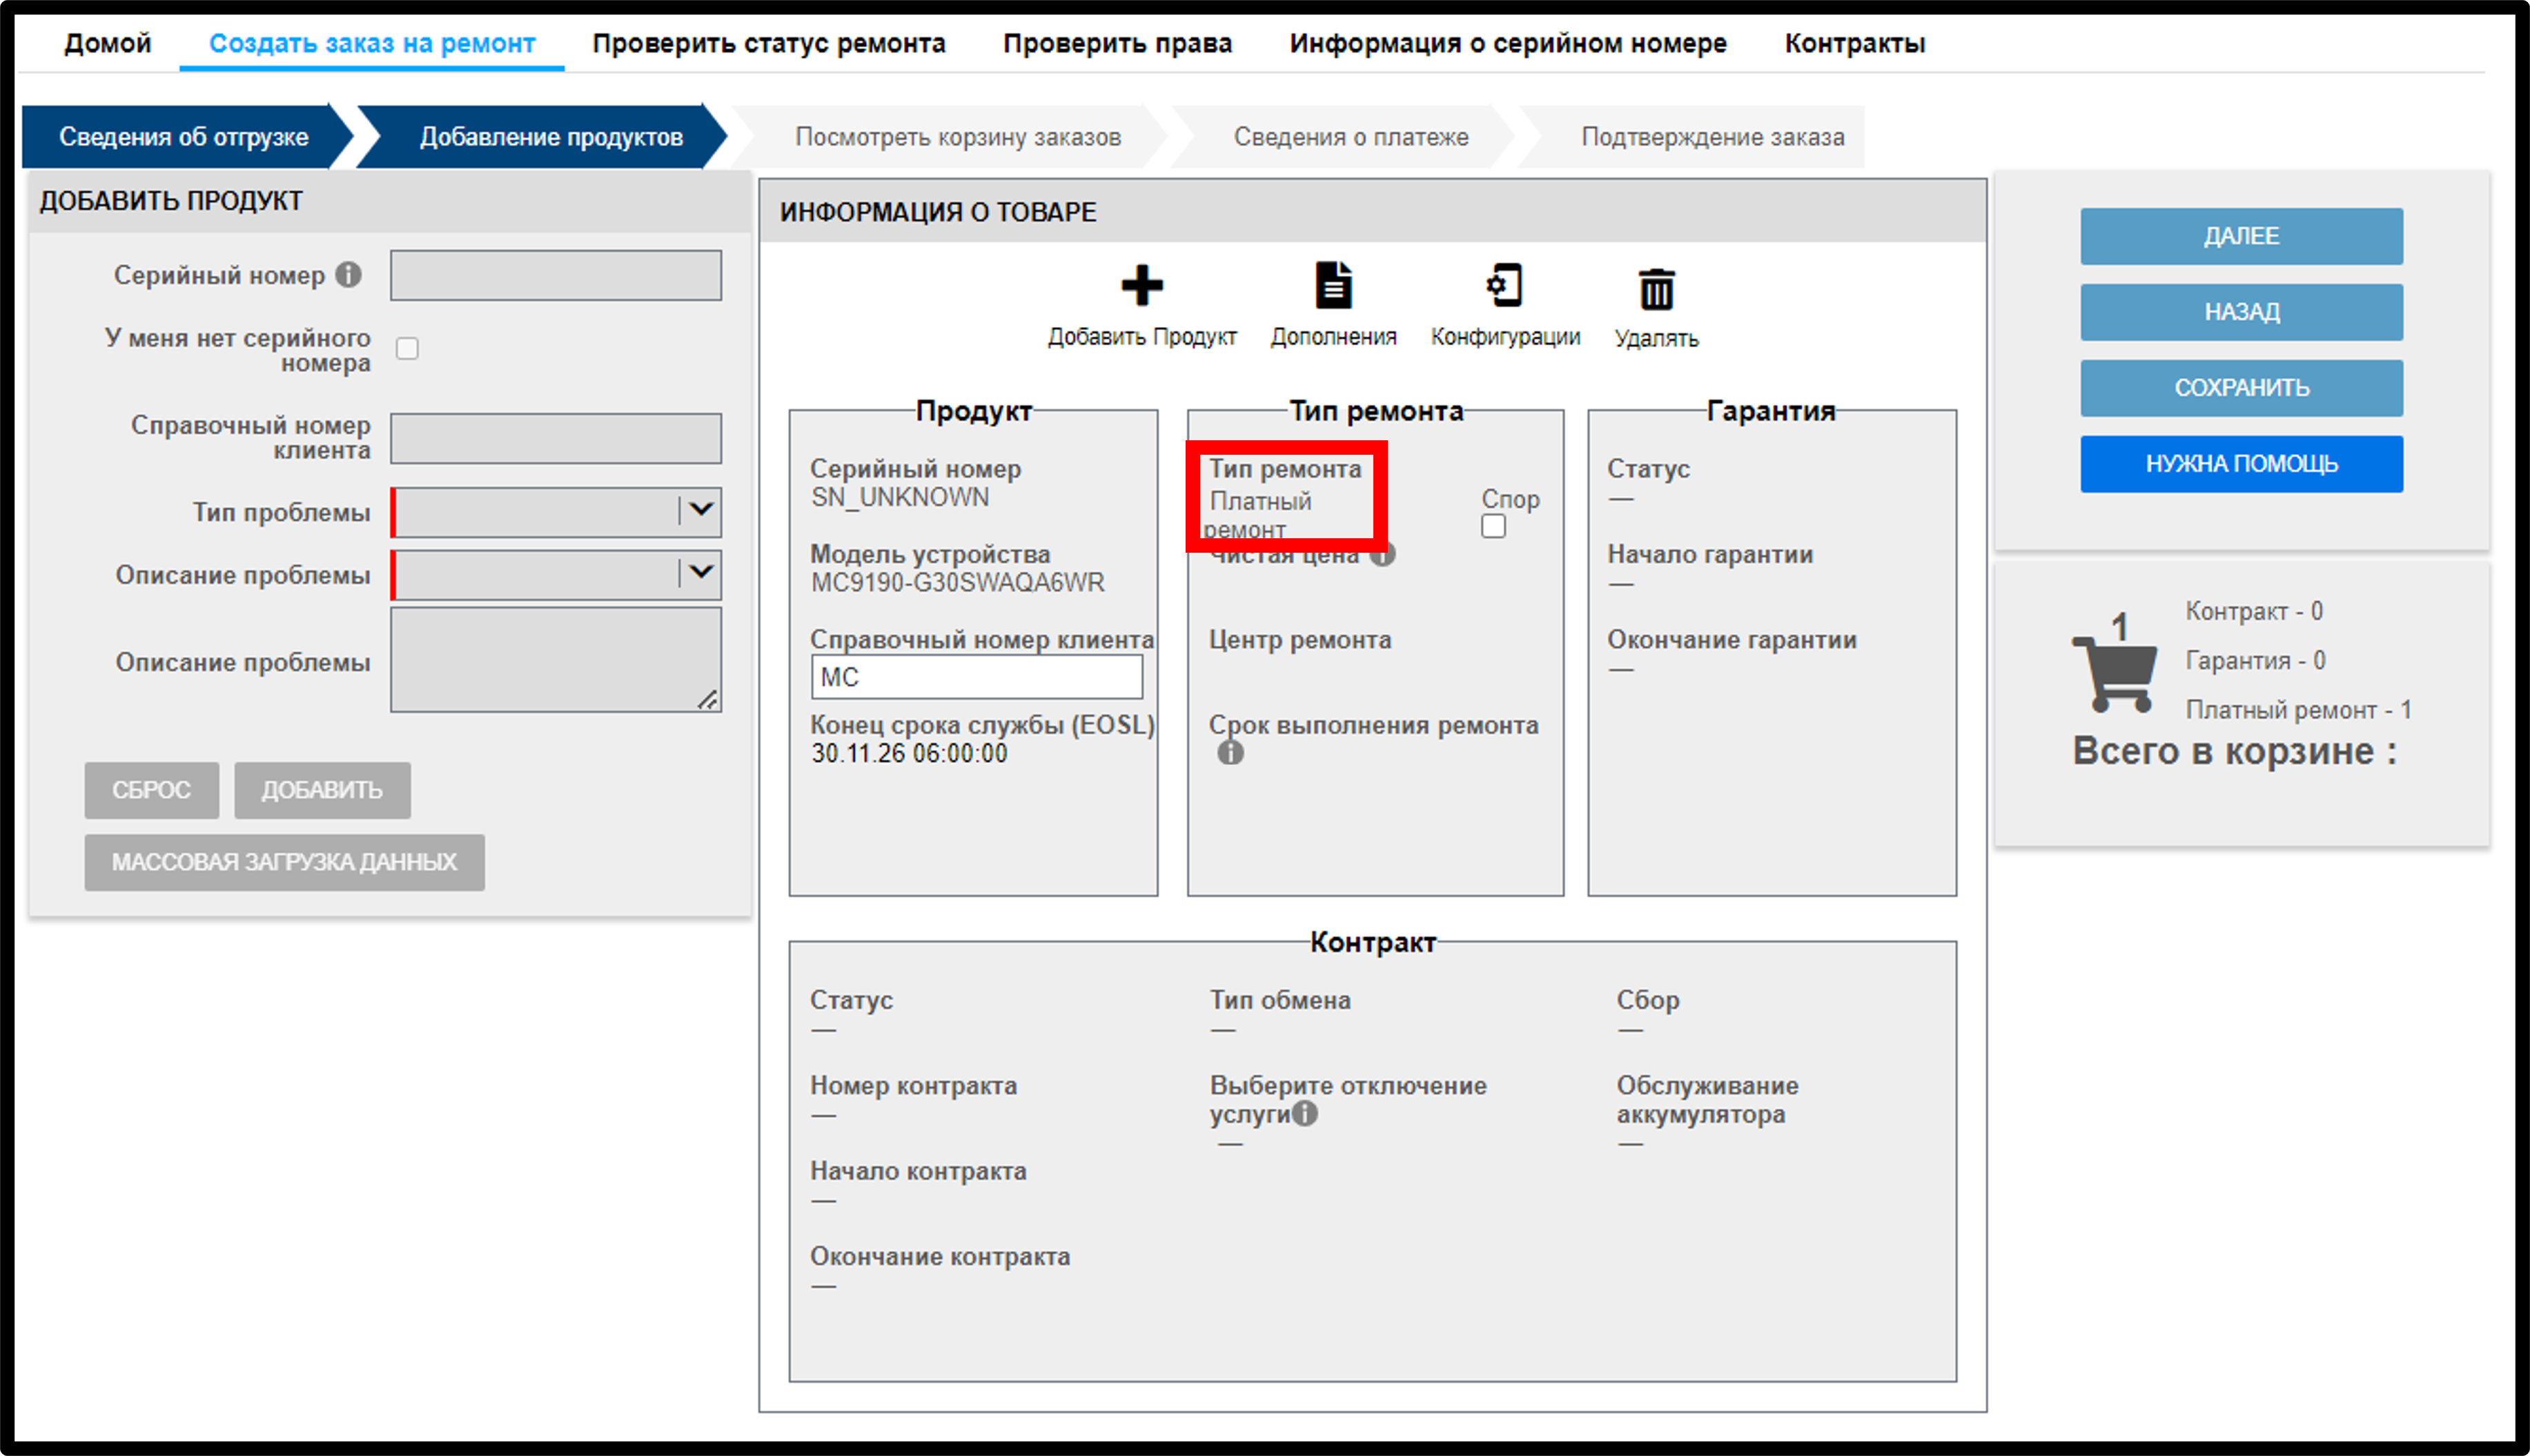This screenshot has height=1456, width=2530.
Task: Open the Дополнения document icon
Action: (1333, 286)
